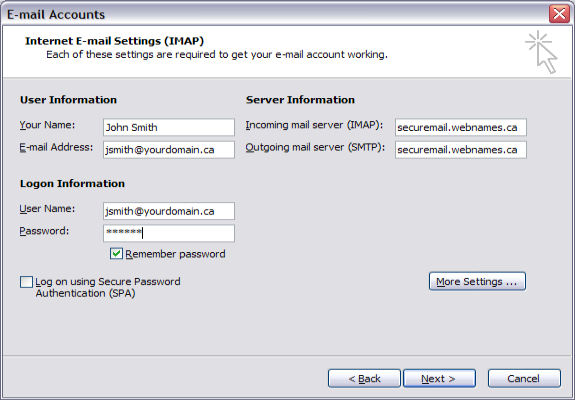This screenshot has width=575, height=400.
Task: Click the Password label
Action: [x=44, y=231]
